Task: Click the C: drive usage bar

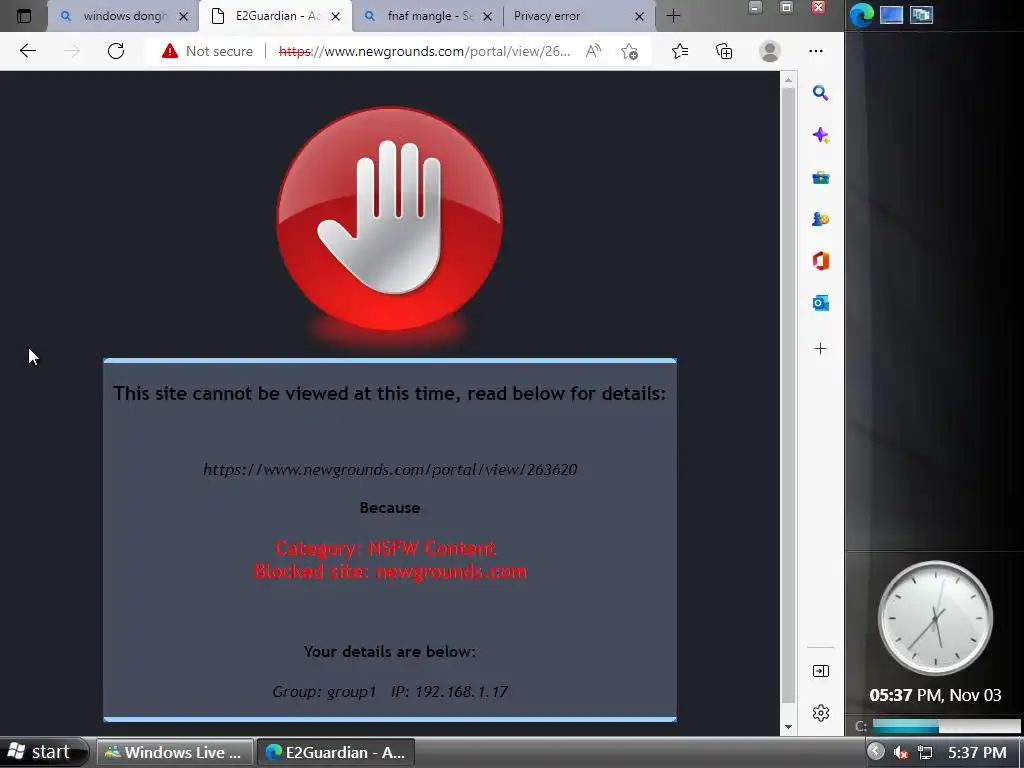Action: pyautogui.click(x=946, y=726)
